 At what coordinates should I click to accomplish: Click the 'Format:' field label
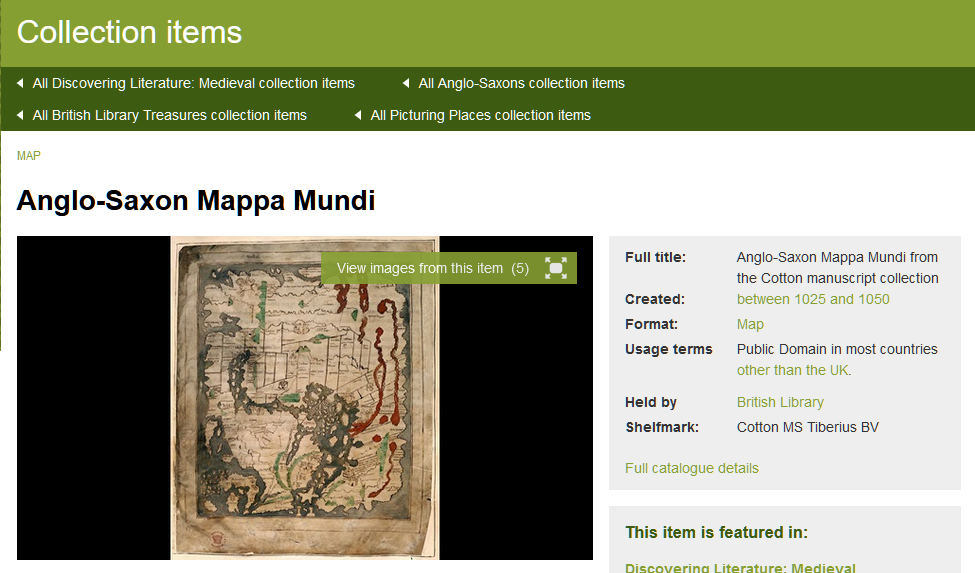651,324
